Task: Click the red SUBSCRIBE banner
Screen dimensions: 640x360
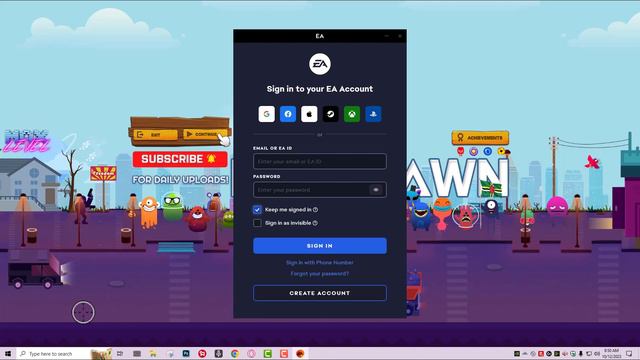Action: pos(180,159)
